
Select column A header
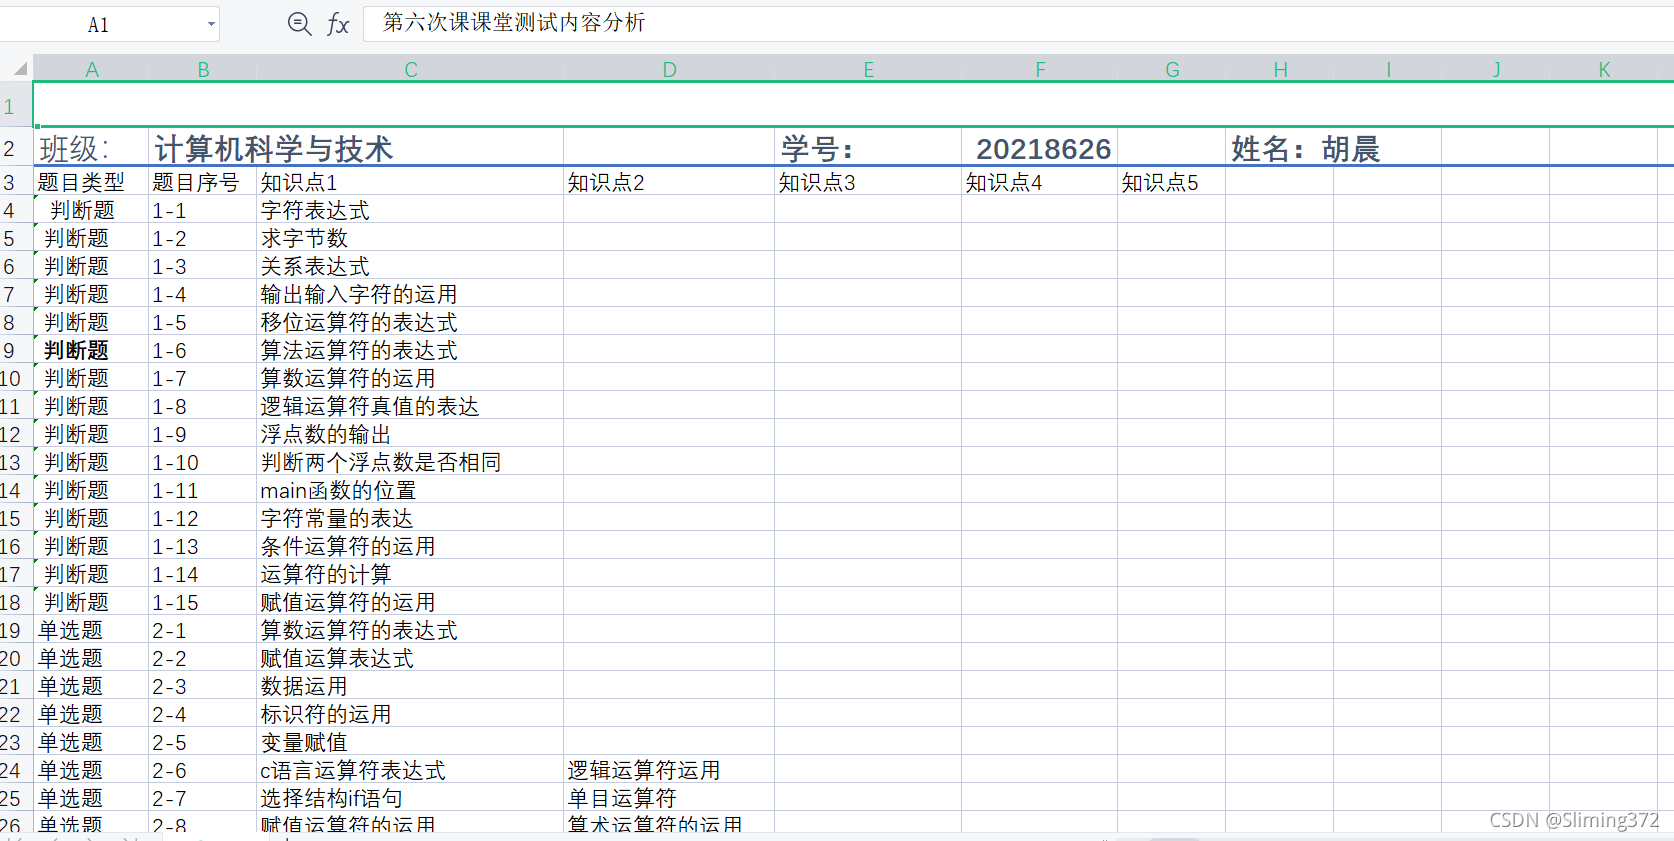tap(91, 69)
